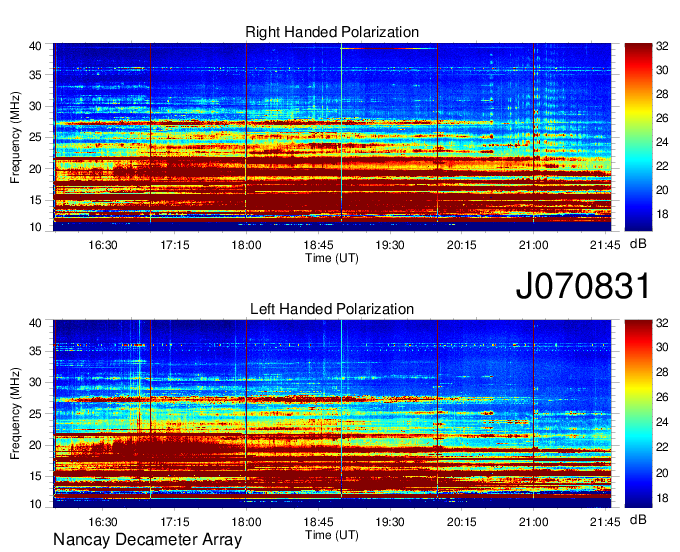Click the 15 MHz tick label on bottom plot

point(35,476)
